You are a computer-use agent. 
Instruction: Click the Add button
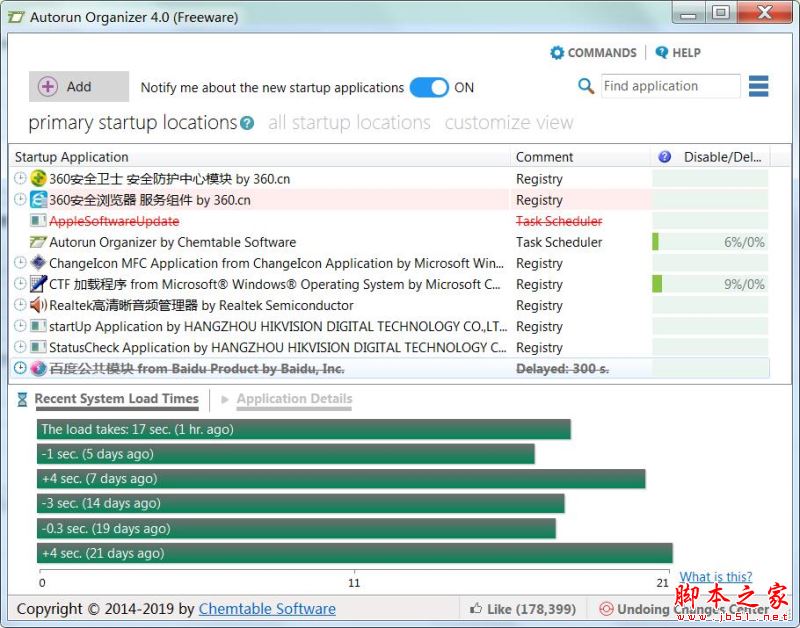click(79, 87)
